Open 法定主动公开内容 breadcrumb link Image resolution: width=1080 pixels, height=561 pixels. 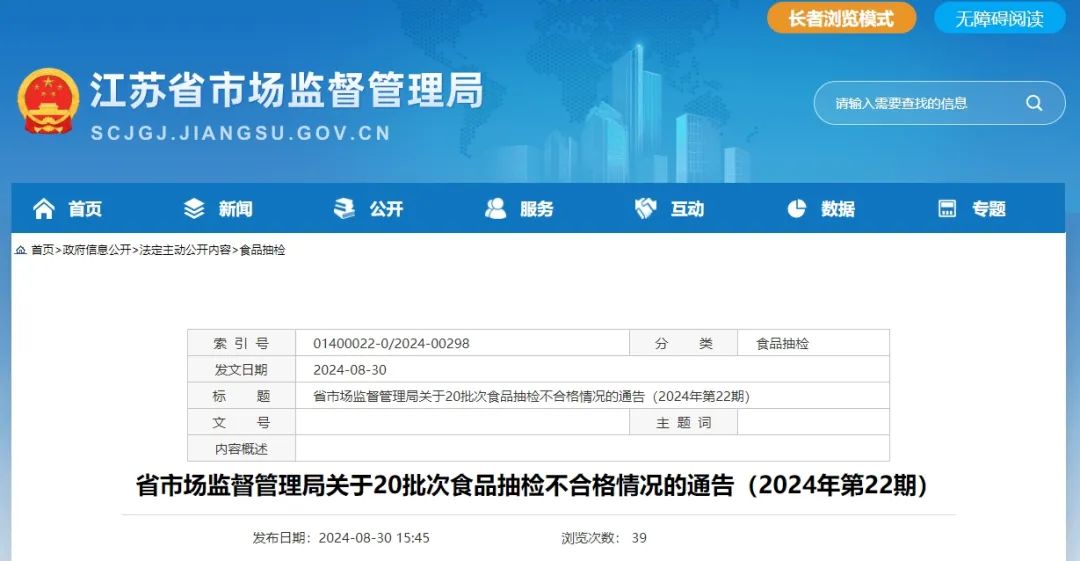click(185, 250)
